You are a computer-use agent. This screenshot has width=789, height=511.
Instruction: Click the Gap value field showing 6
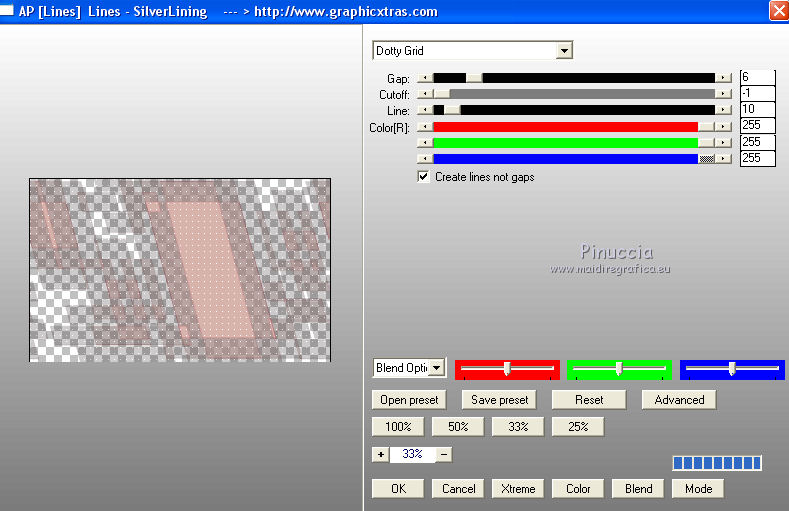click(x=758, y=77)
